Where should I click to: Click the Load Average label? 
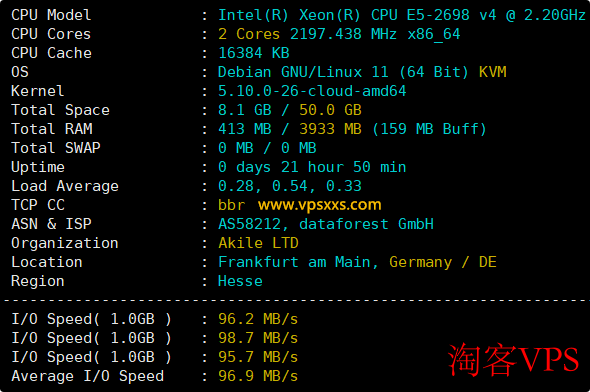pyautogui.click(x=65, y=186)
